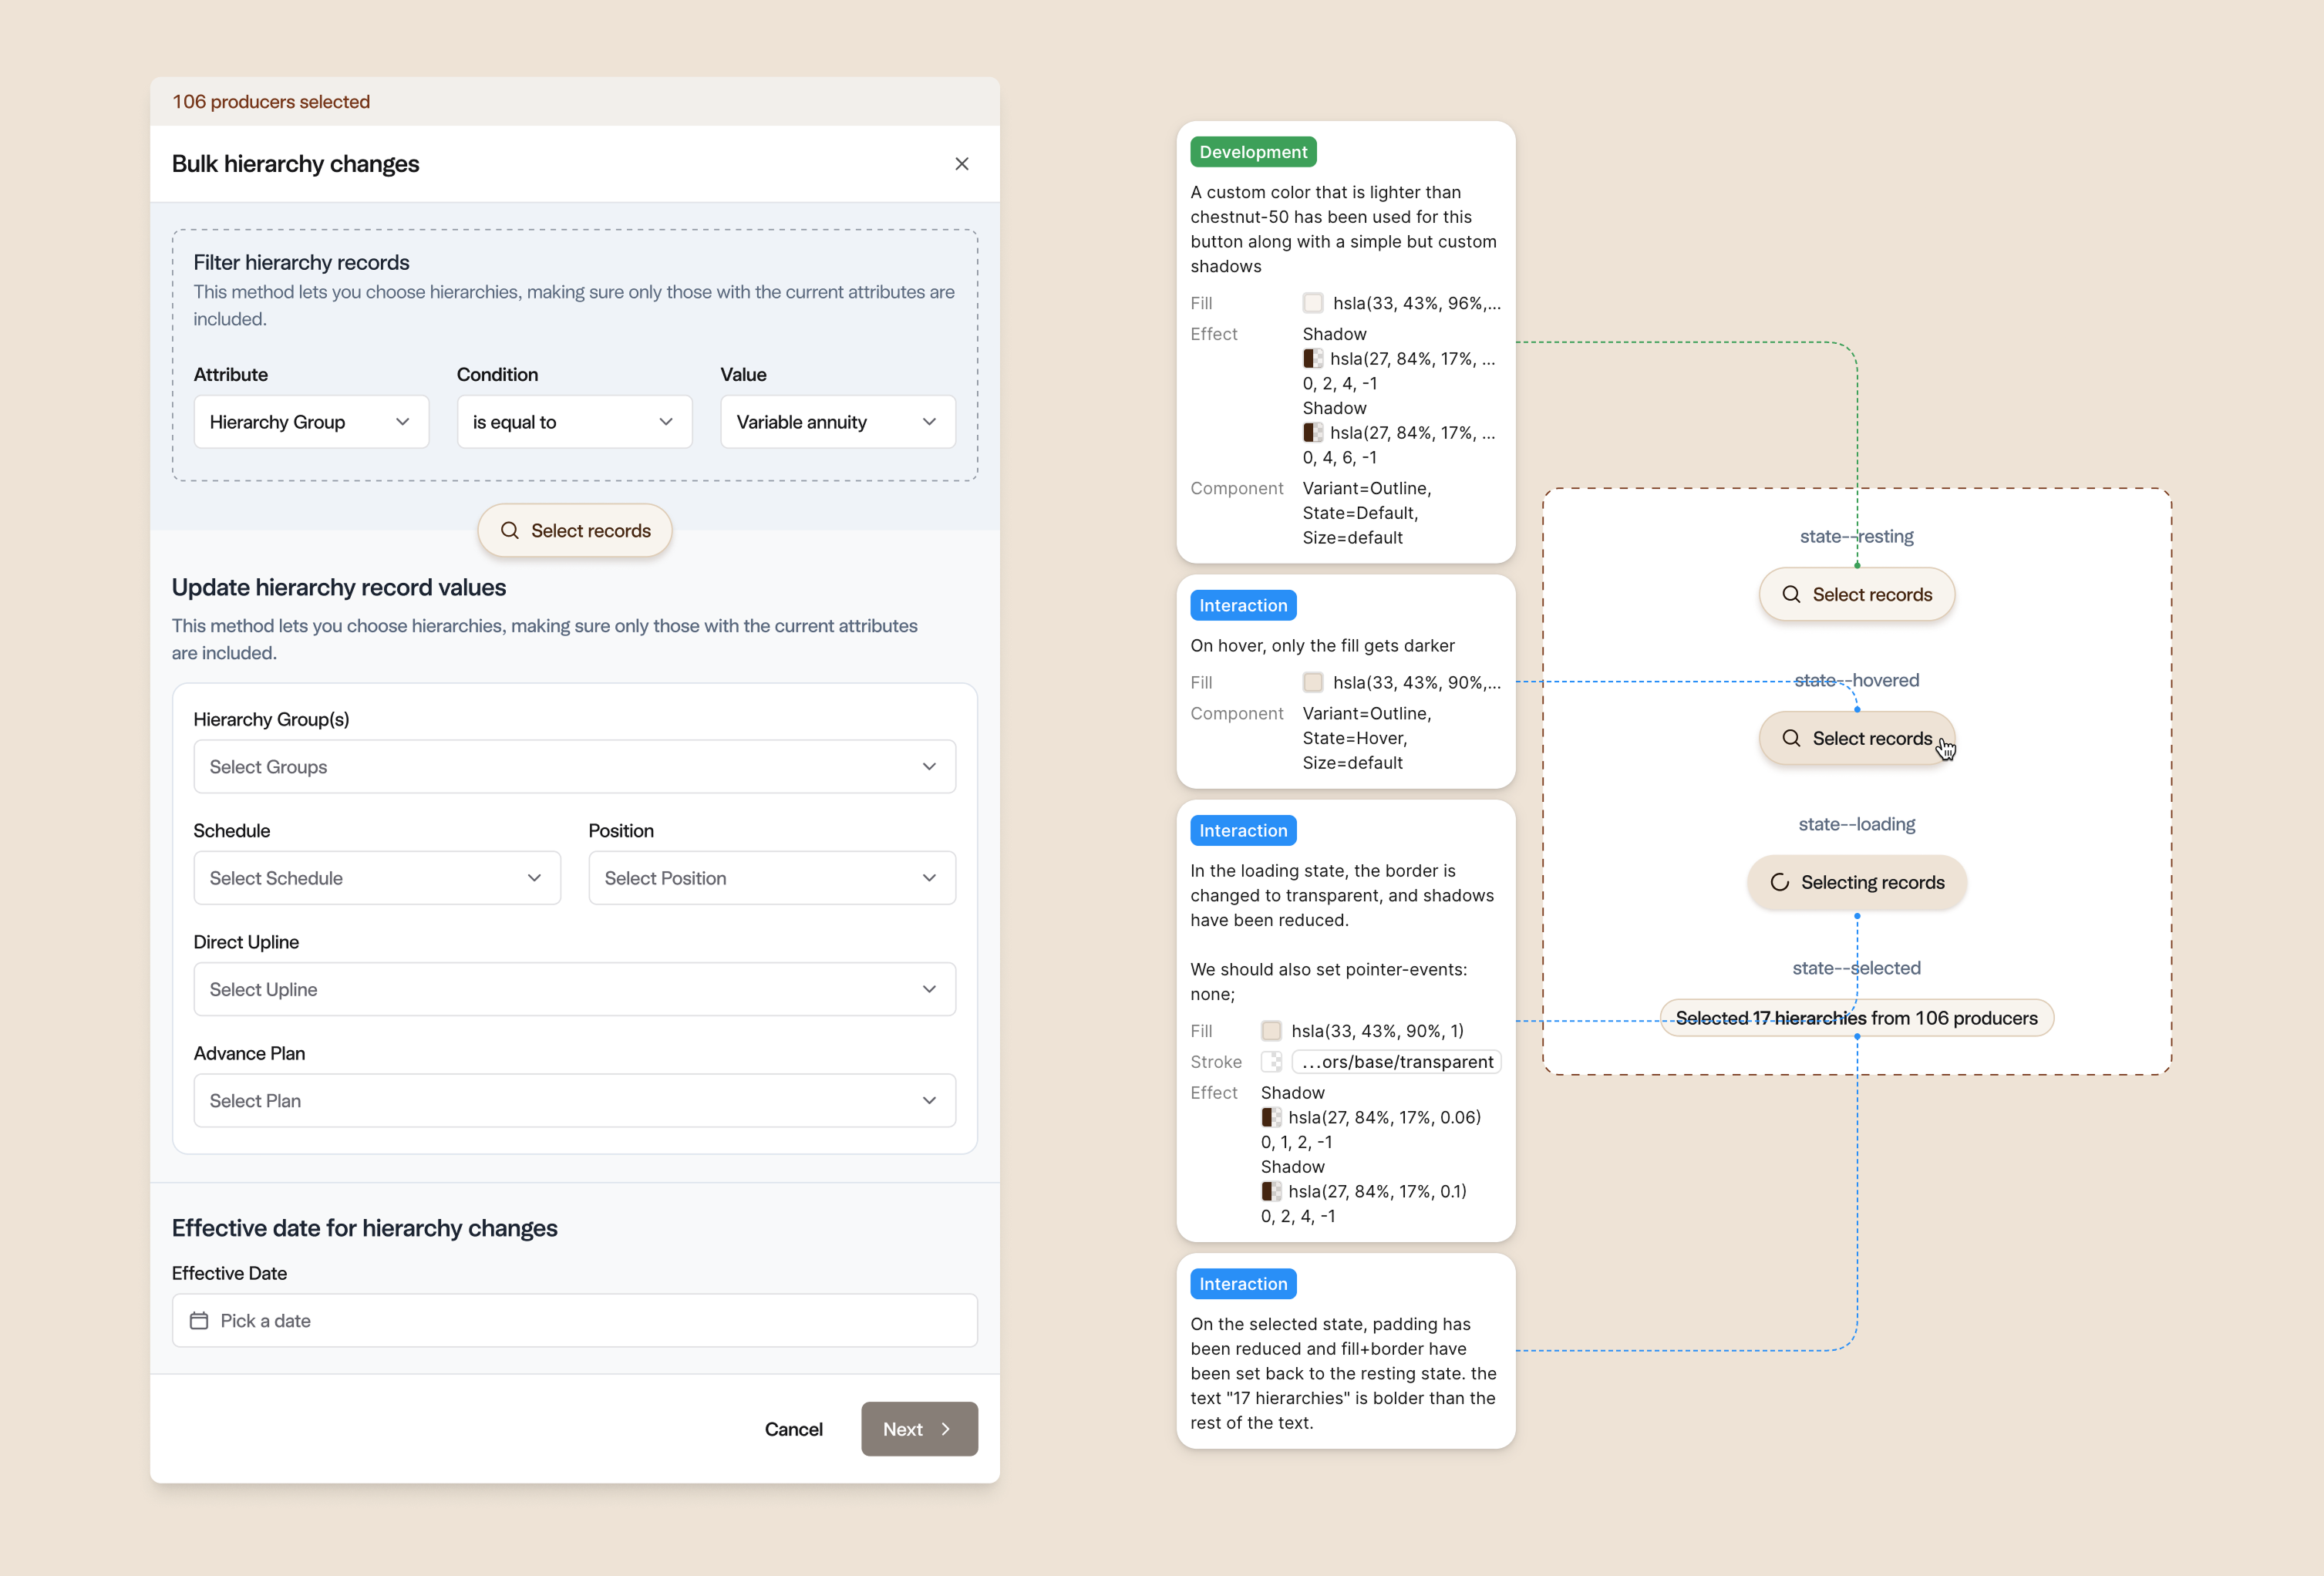The height and width of the screenshot is (1576, 2324).
Task: Expand the Select Upline dropdown
Action: [x=575, y=989]
